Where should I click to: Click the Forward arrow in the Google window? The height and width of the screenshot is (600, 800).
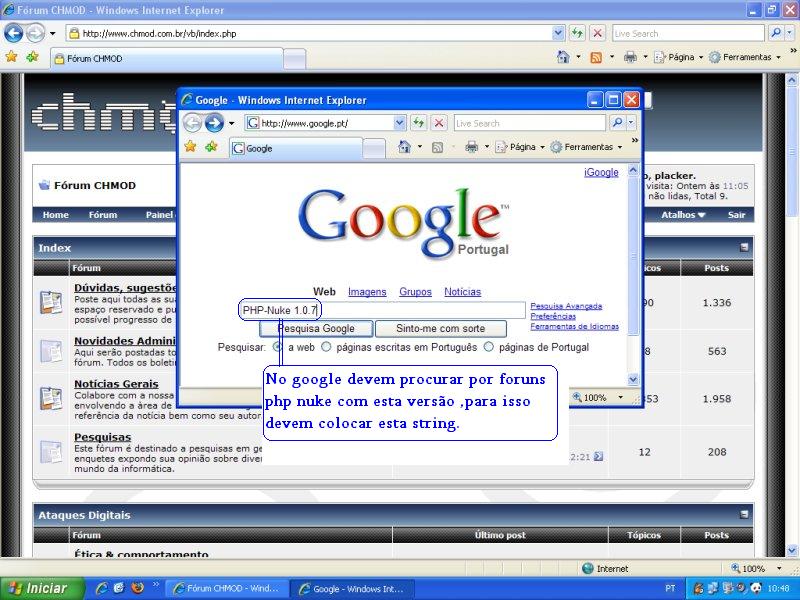pos(214,123)
